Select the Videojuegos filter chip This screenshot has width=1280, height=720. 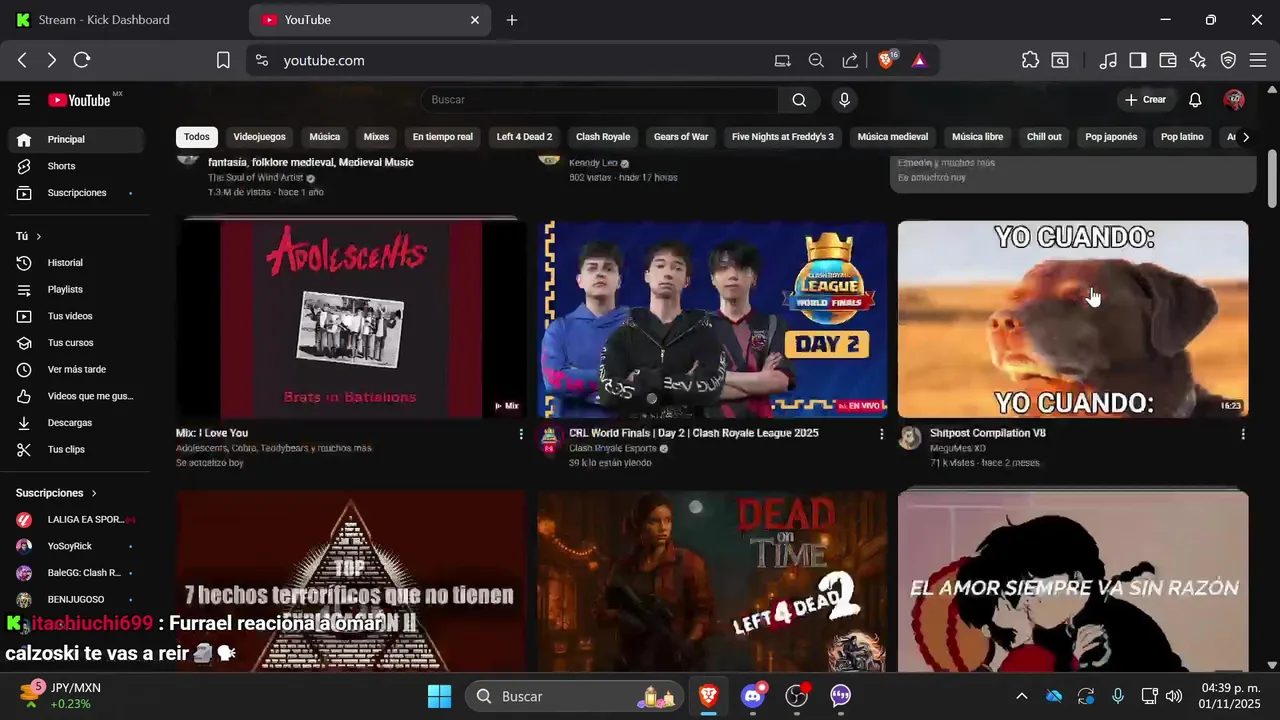point(259,137)
